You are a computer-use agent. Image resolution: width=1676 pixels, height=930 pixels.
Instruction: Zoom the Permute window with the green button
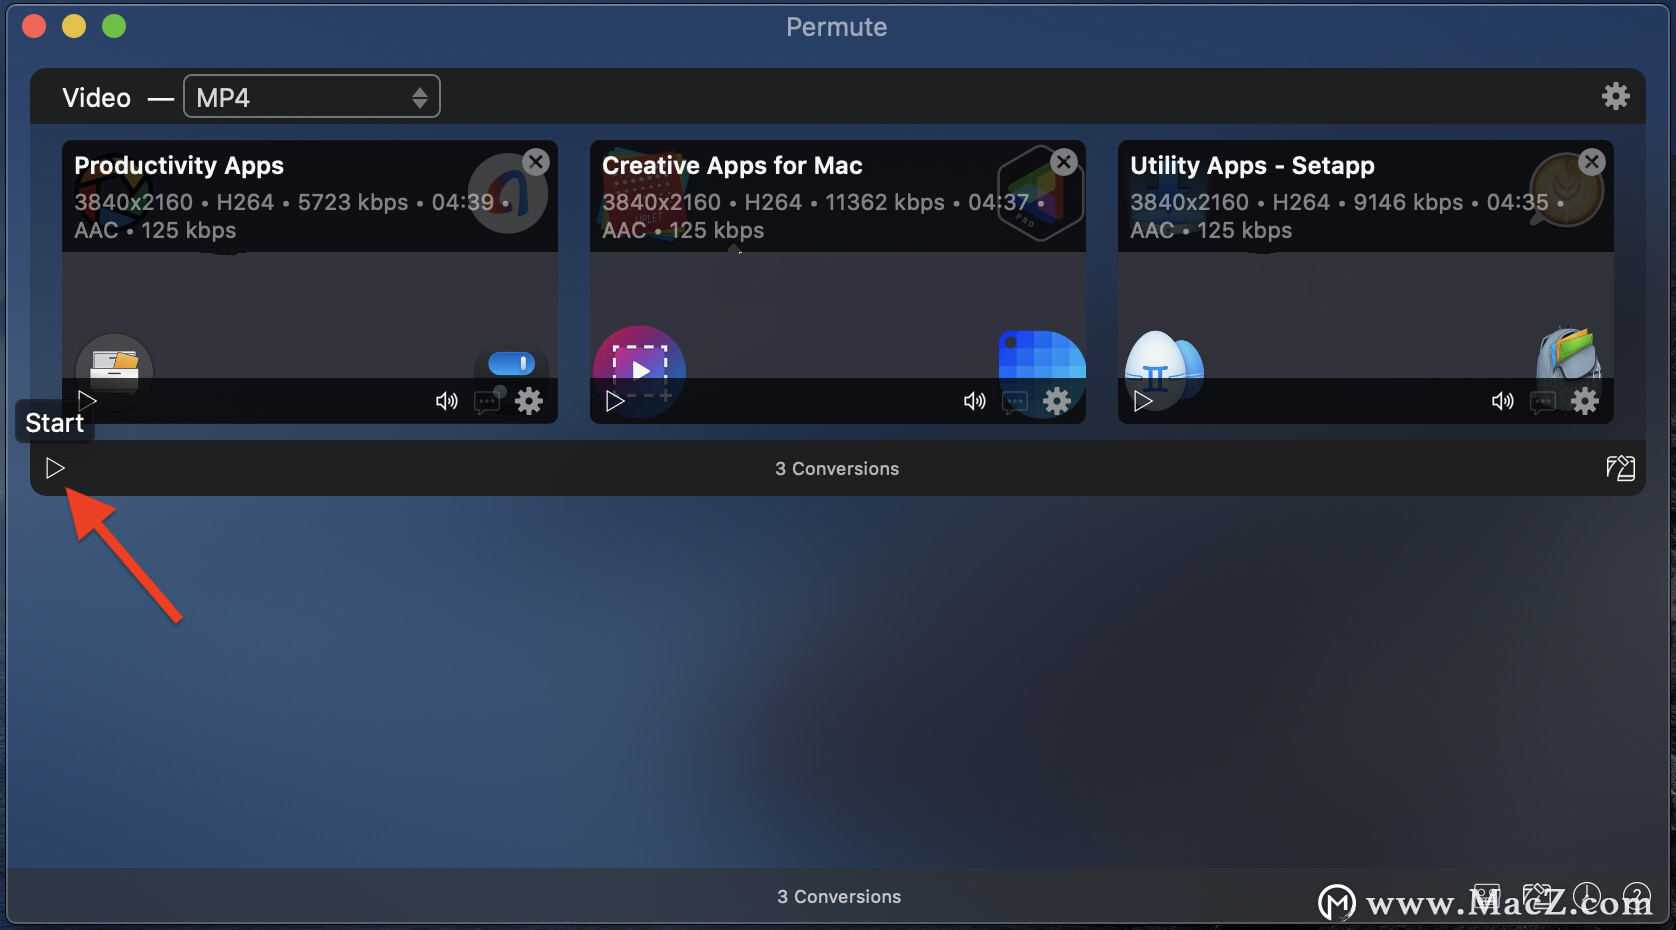114,26
